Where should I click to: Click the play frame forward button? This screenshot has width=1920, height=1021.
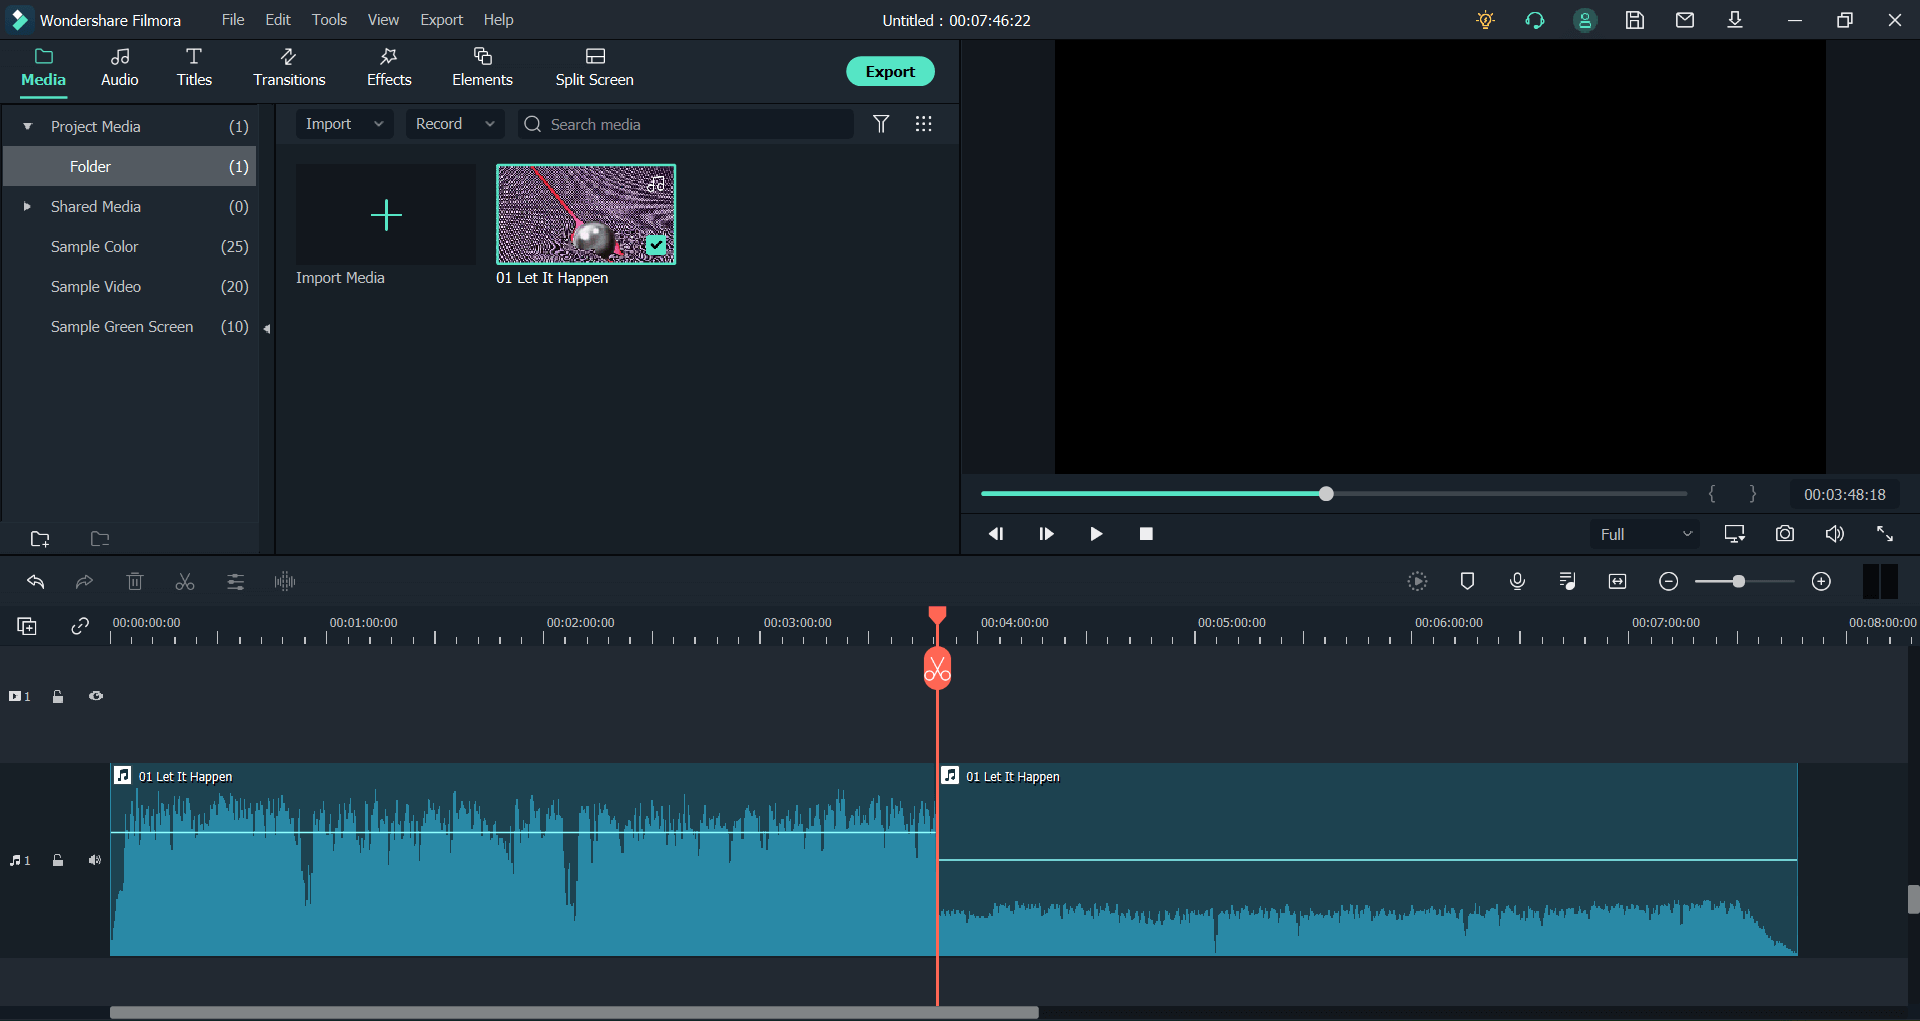coord(1046,534)
